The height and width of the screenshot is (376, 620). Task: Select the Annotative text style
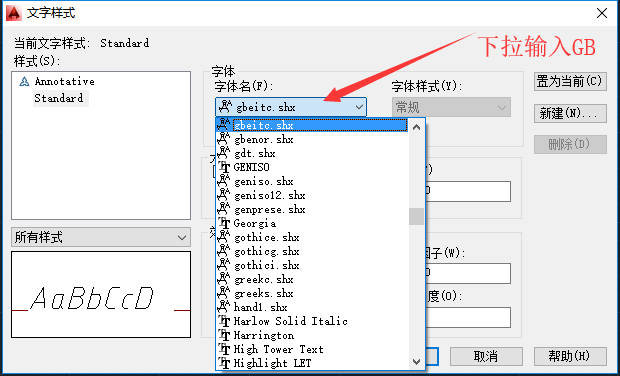tap(64, 81)
